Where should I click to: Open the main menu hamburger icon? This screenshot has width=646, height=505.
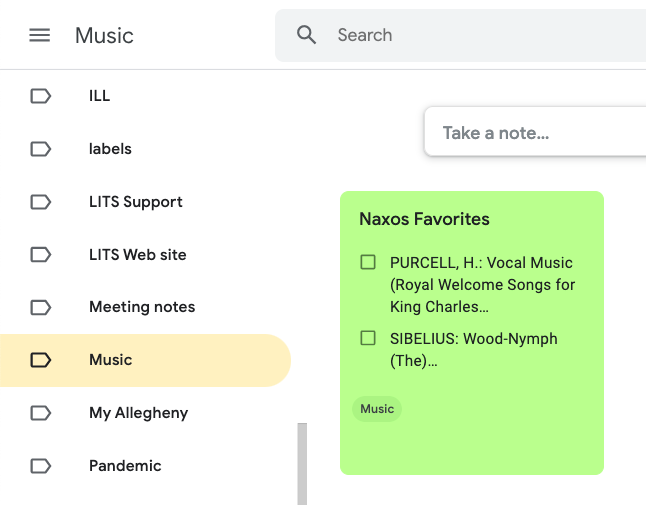39,35
